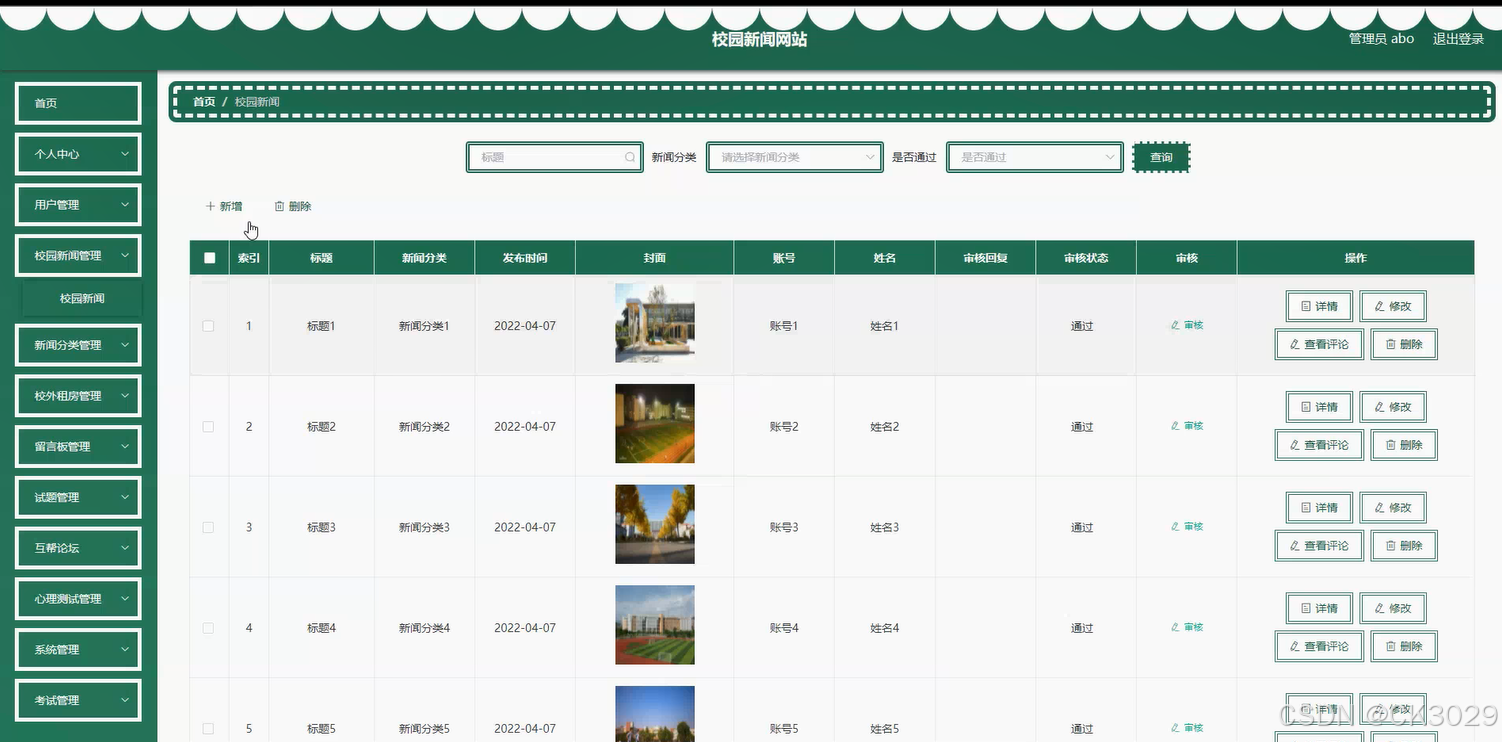
Task: Expand 互帮论坛 sidebar menu
Action: (78, 548)
